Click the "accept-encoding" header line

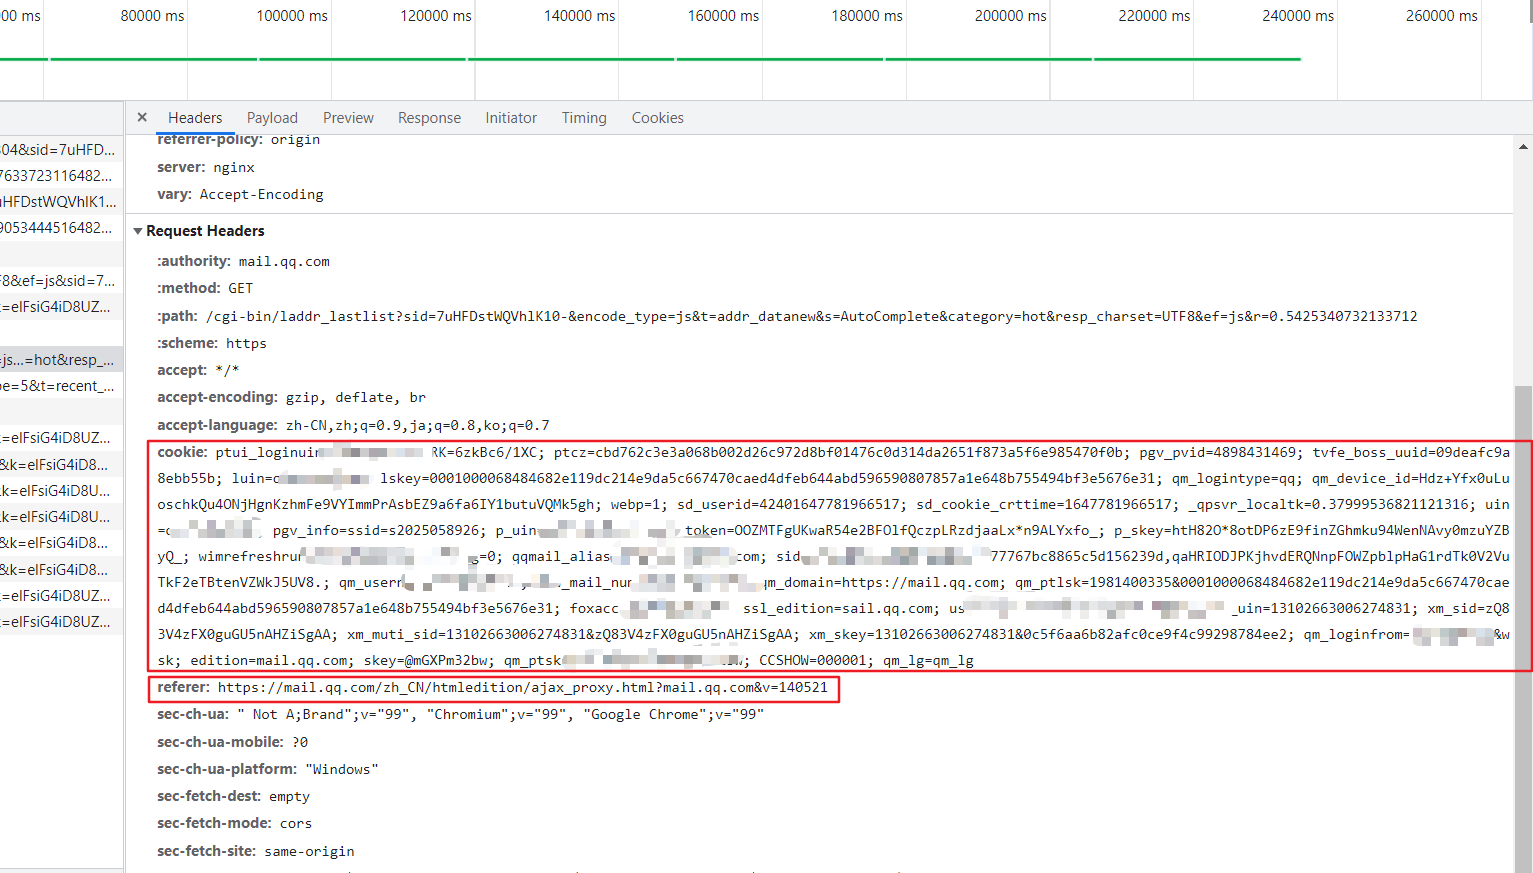tap(291, 397)
